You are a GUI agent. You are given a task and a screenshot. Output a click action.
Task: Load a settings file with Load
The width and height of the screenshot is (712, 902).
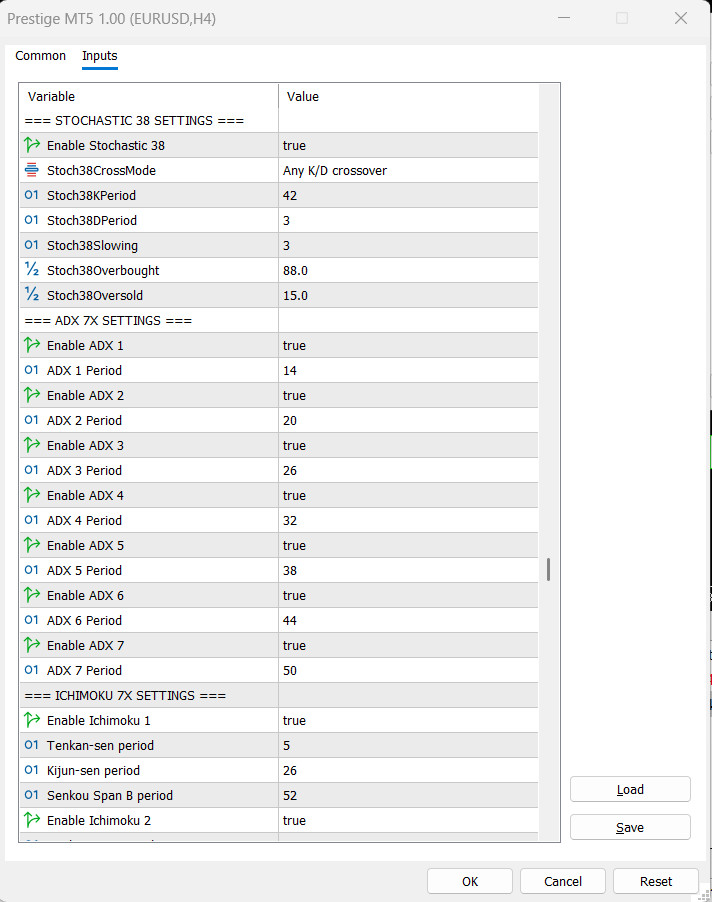[630, 789]
